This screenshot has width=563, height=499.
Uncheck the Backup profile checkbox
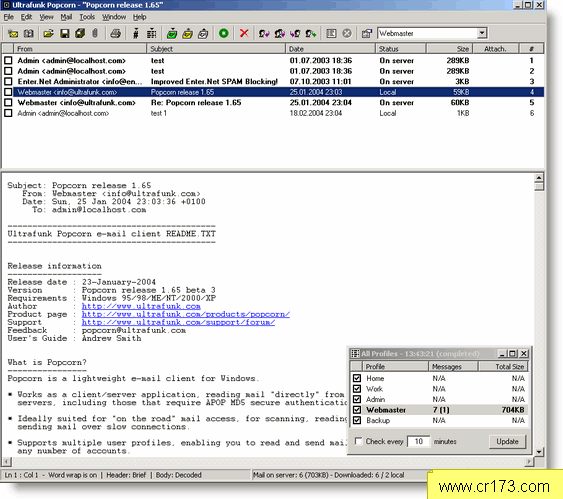357,420
